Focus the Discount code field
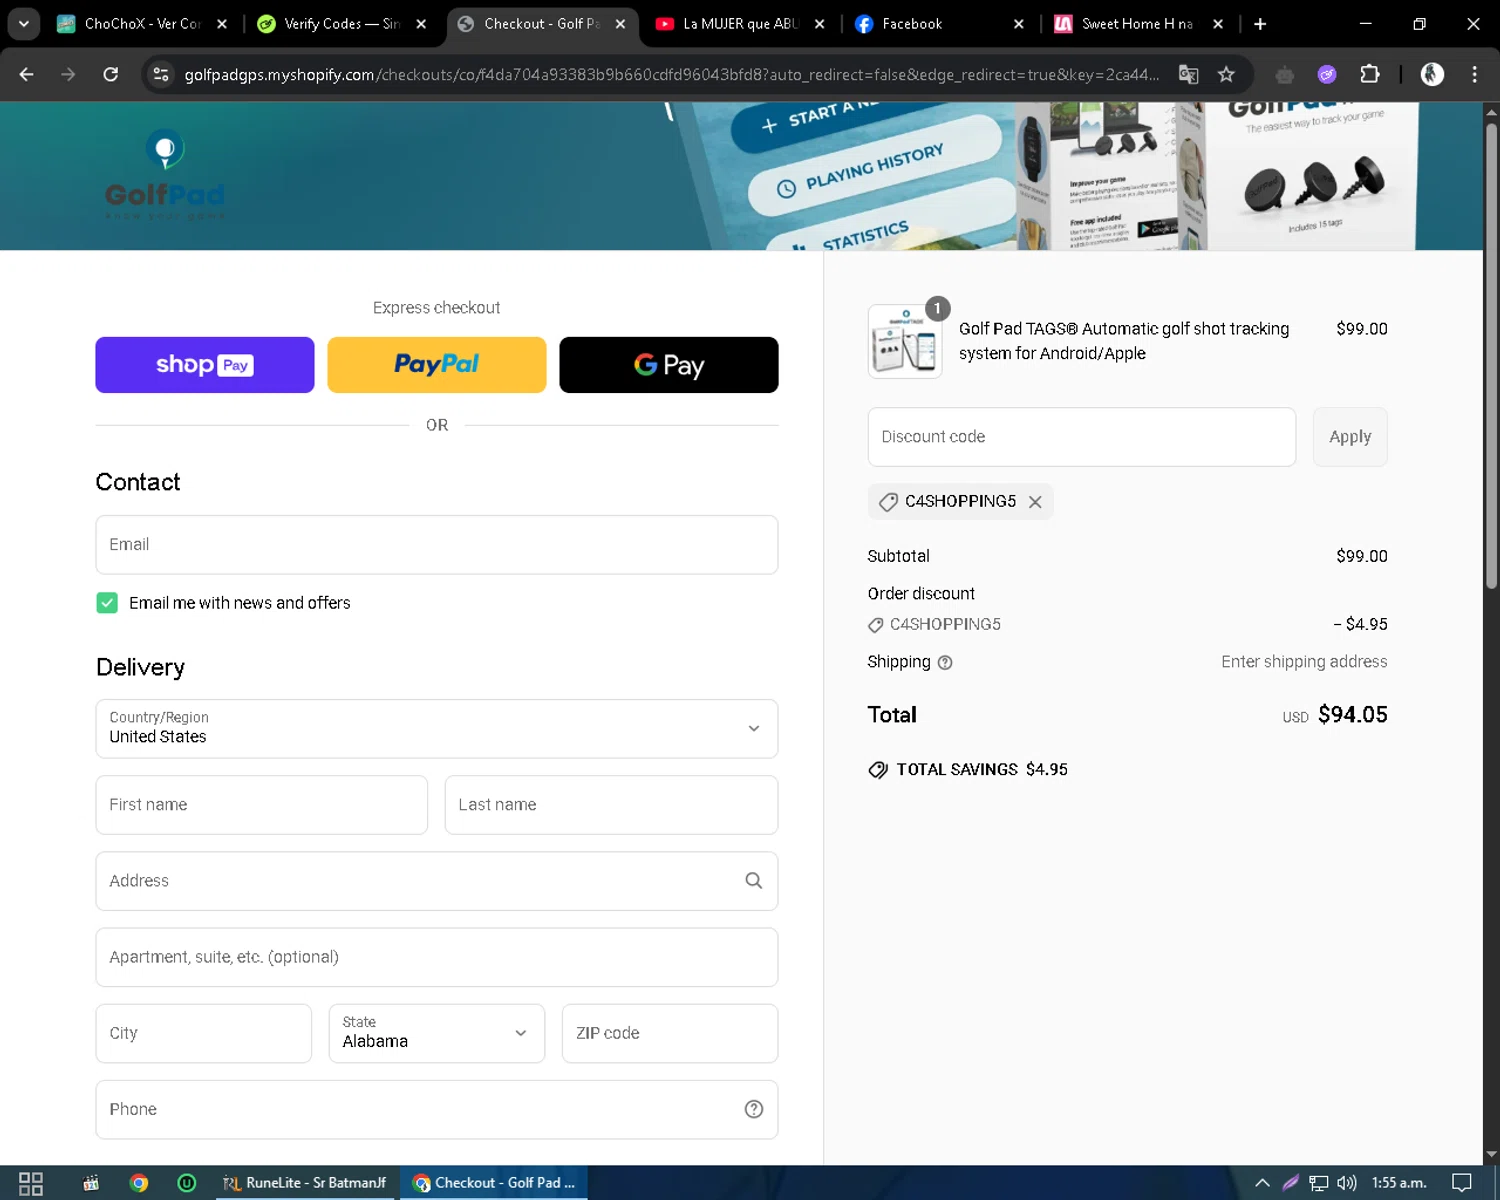This screenshot has height=1200, width=1500. [1082, 437]
